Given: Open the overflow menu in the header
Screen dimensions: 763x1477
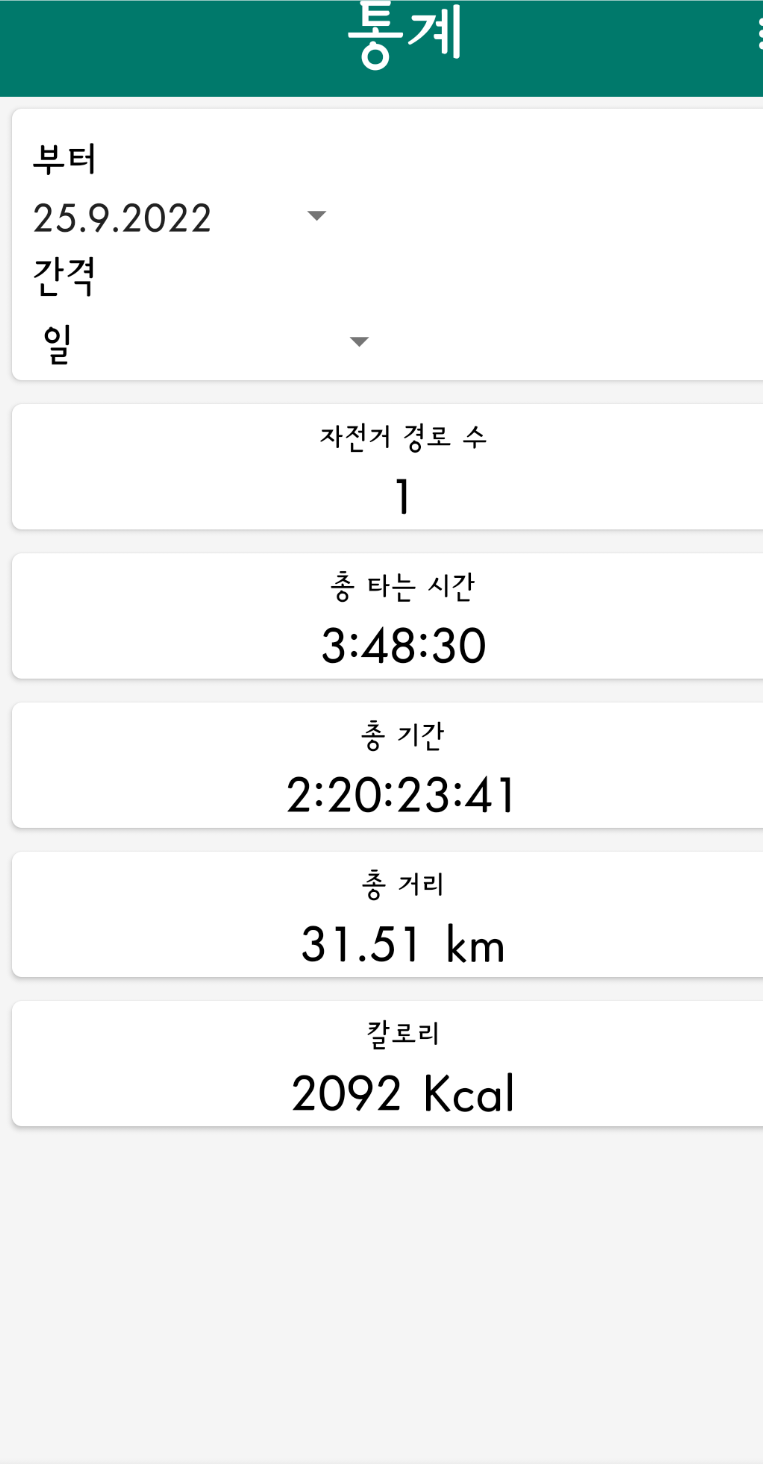Looking at the screenshot, I should (x=755, y=36).
